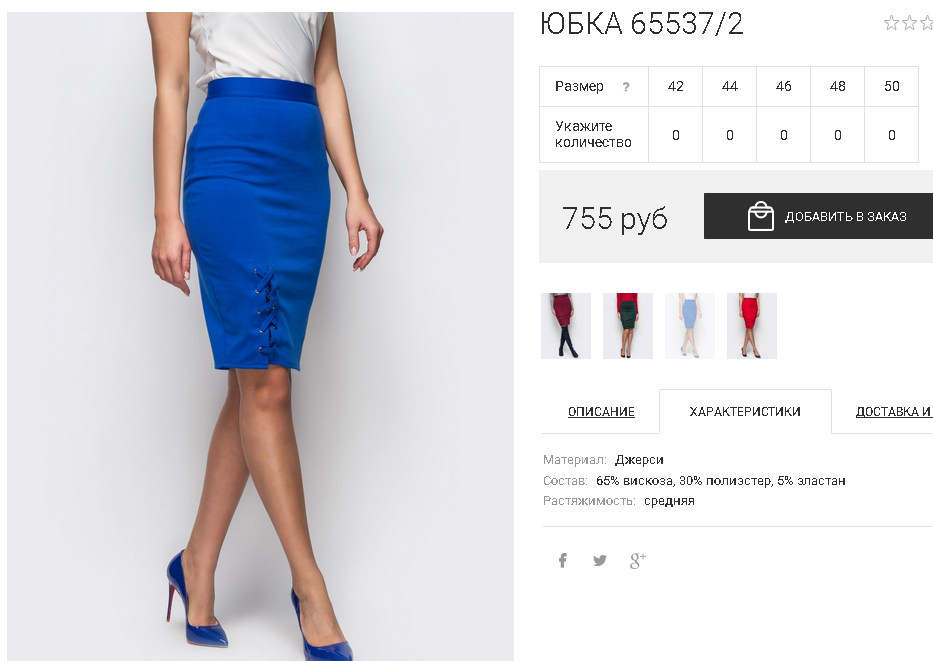Share product on Facebook icon

(562, 560)
